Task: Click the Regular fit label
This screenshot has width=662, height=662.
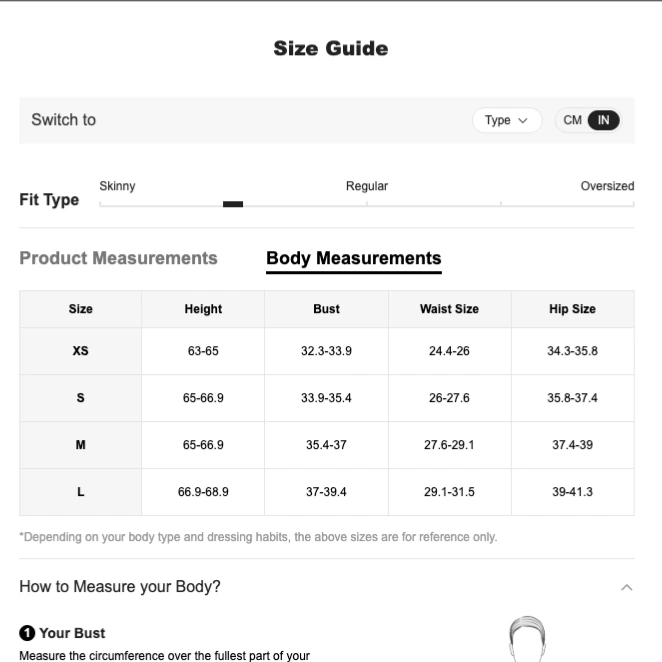Action: (366, 186)
